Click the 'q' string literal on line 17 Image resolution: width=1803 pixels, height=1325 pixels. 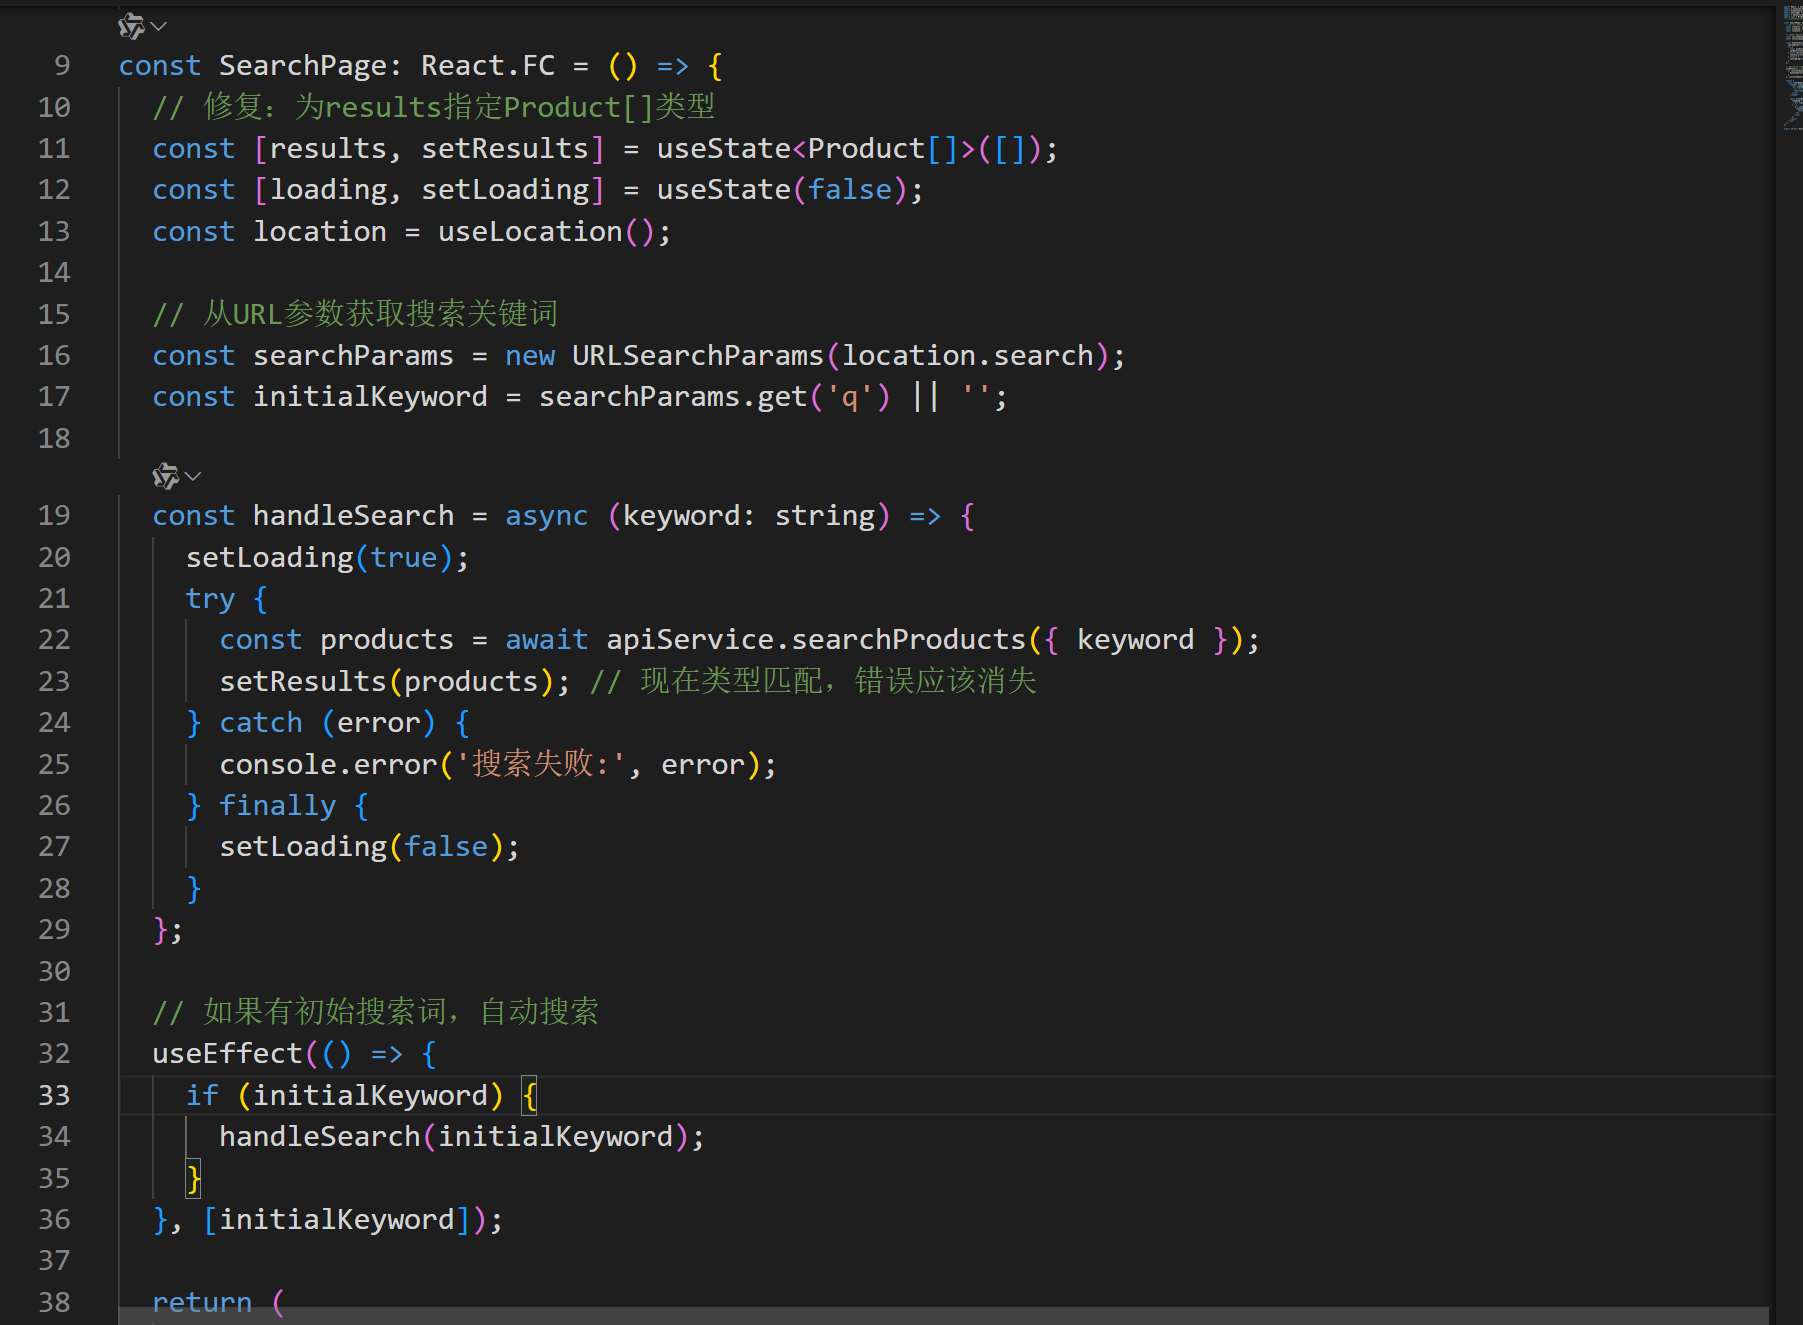(x=849, y=397)
